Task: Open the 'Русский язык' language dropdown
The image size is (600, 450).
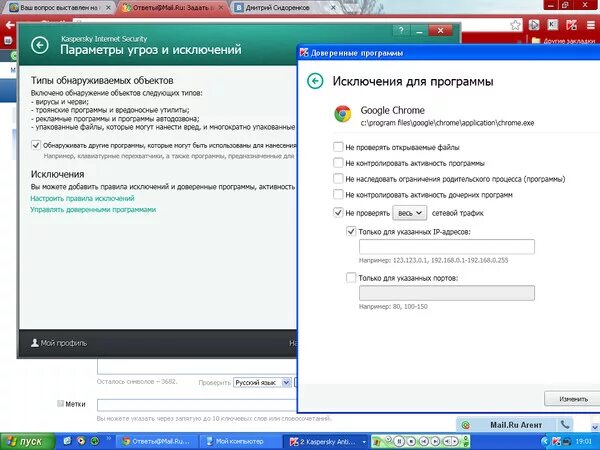Action: coord(262,382)
